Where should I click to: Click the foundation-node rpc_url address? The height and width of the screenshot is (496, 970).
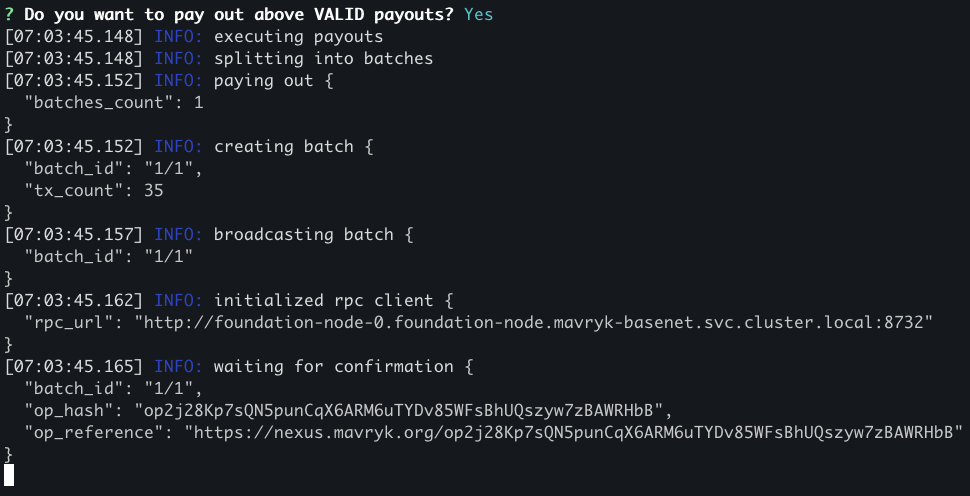pos(538,322)
